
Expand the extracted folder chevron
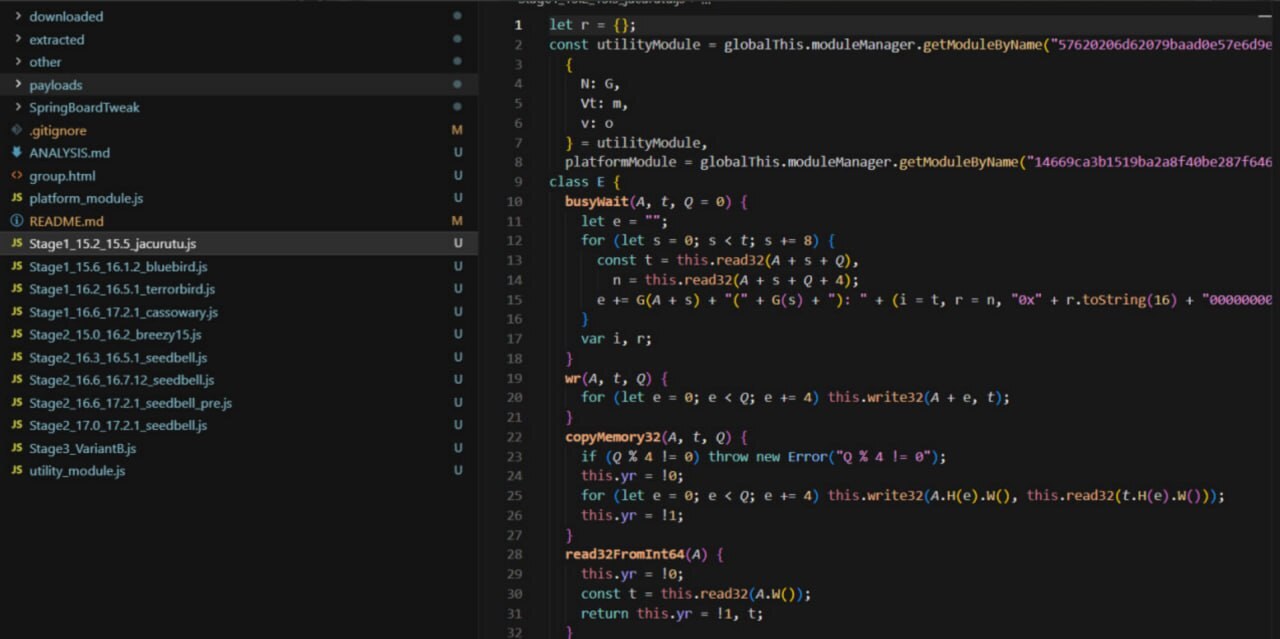(x=18, y=40)
